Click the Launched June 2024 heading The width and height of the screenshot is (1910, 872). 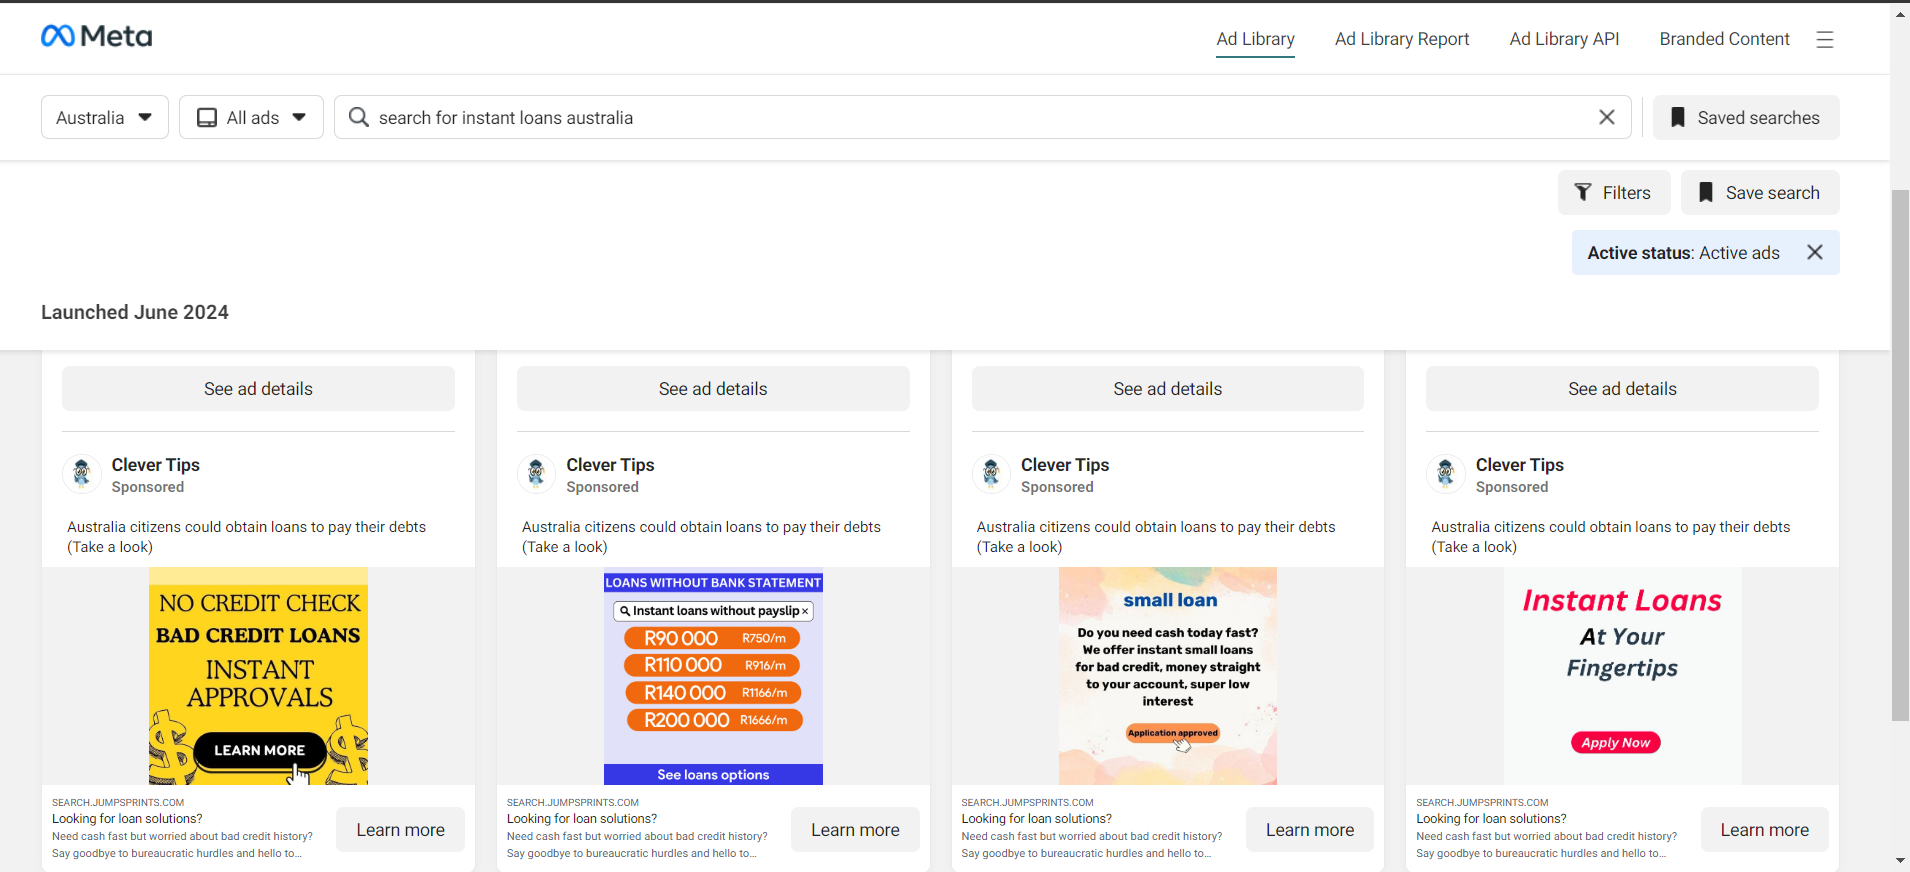click(x=135, y=312)
